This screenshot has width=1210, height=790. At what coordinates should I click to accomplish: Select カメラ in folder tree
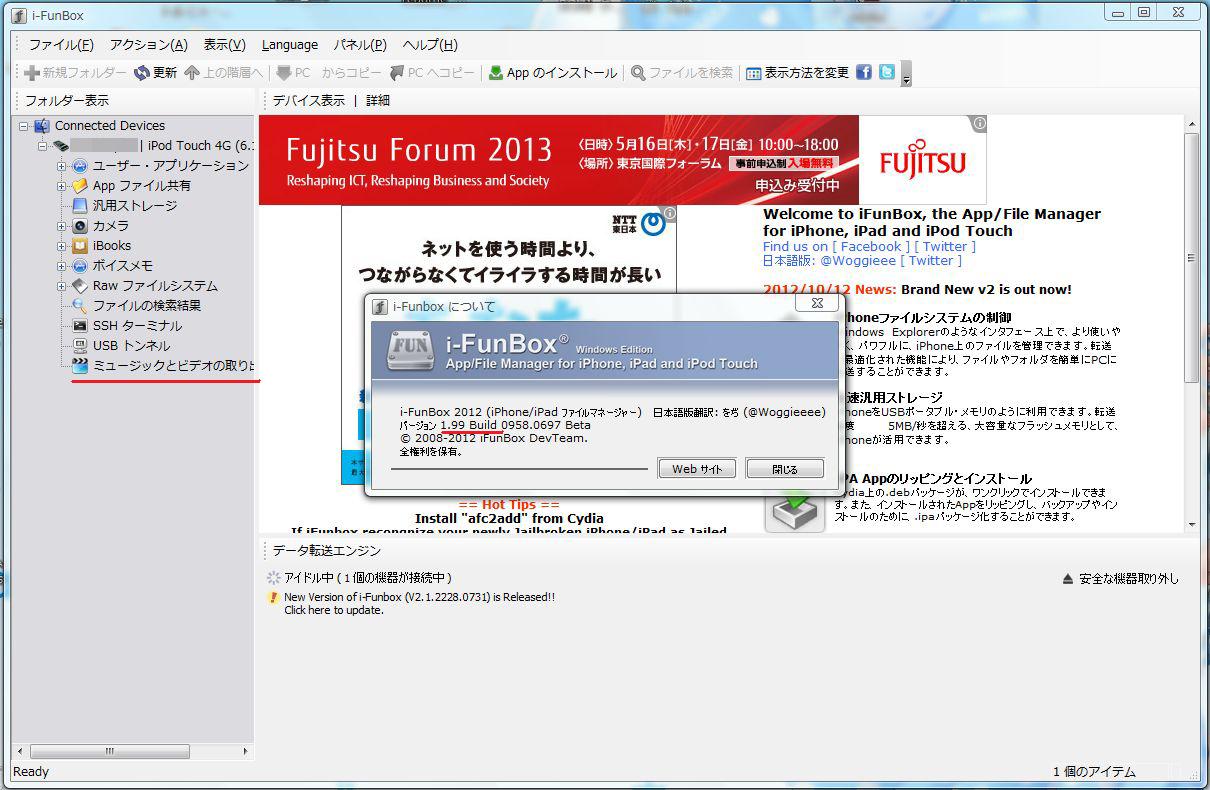click(110, 226)
